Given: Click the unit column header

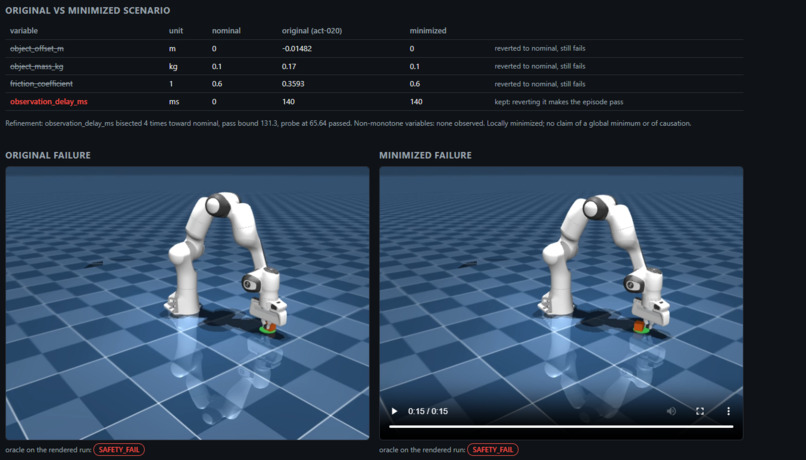Looking at the screenshot, I should [176, 31].
